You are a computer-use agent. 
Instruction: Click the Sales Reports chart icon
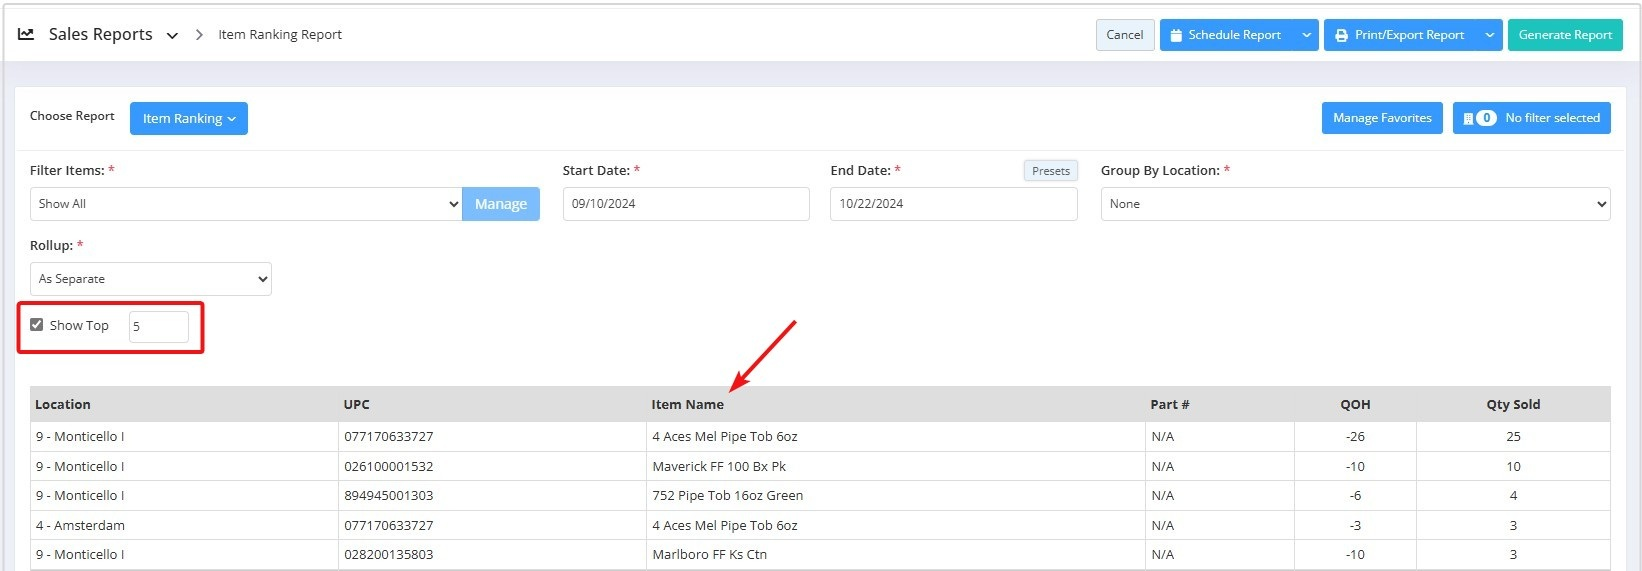tap(26, 34)
